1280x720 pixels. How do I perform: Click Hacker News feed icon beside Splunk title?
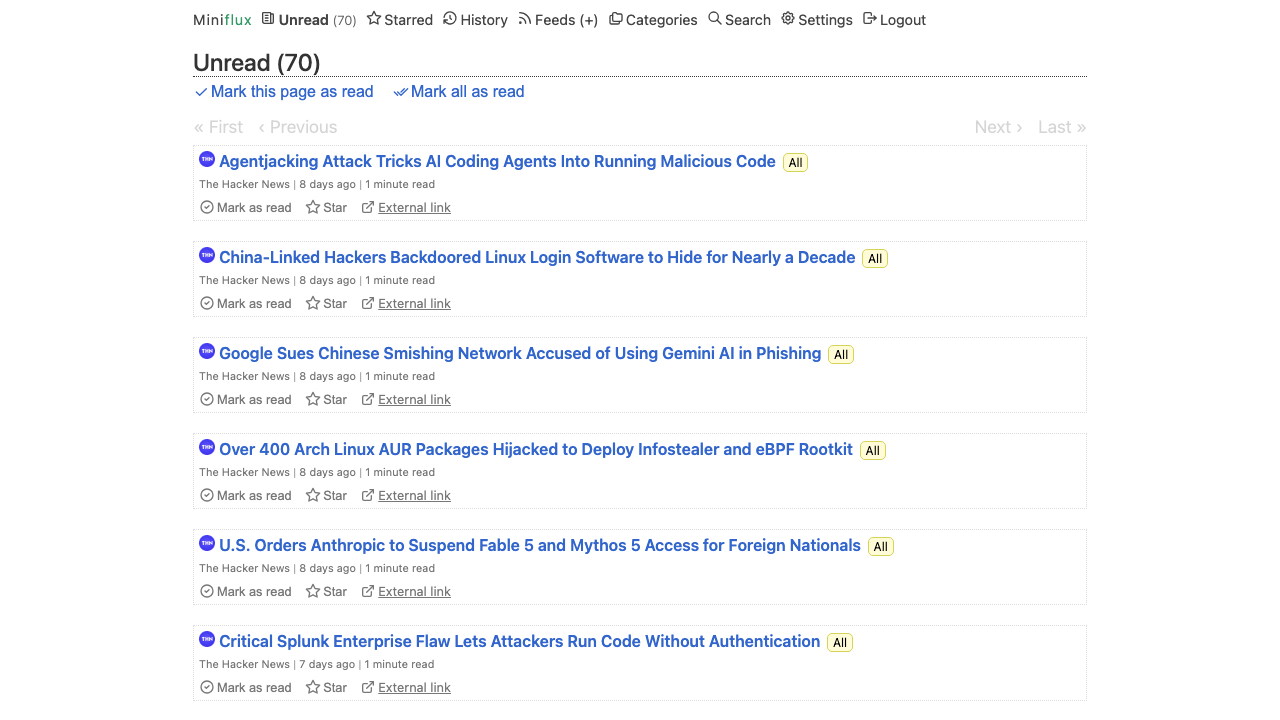207,639
